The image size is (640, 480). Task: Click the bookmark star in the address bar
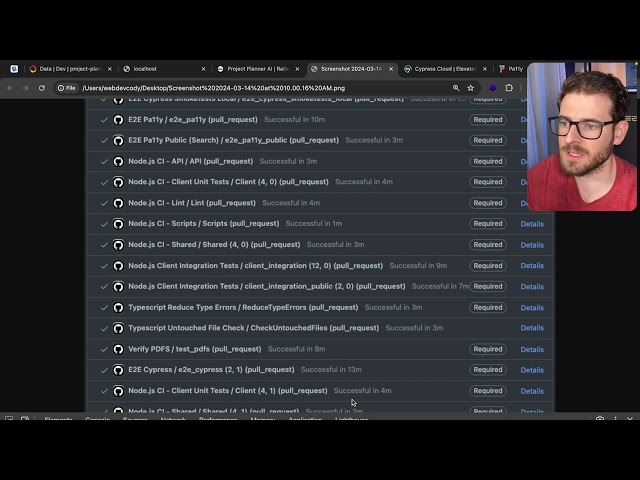[x=471, y=88]
